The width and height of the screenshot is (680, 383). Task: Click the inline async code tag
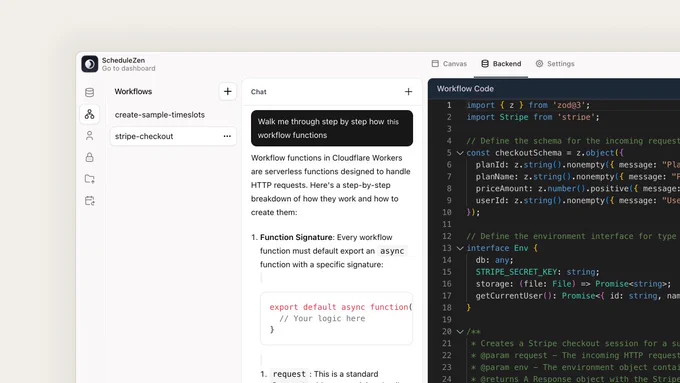392,251
